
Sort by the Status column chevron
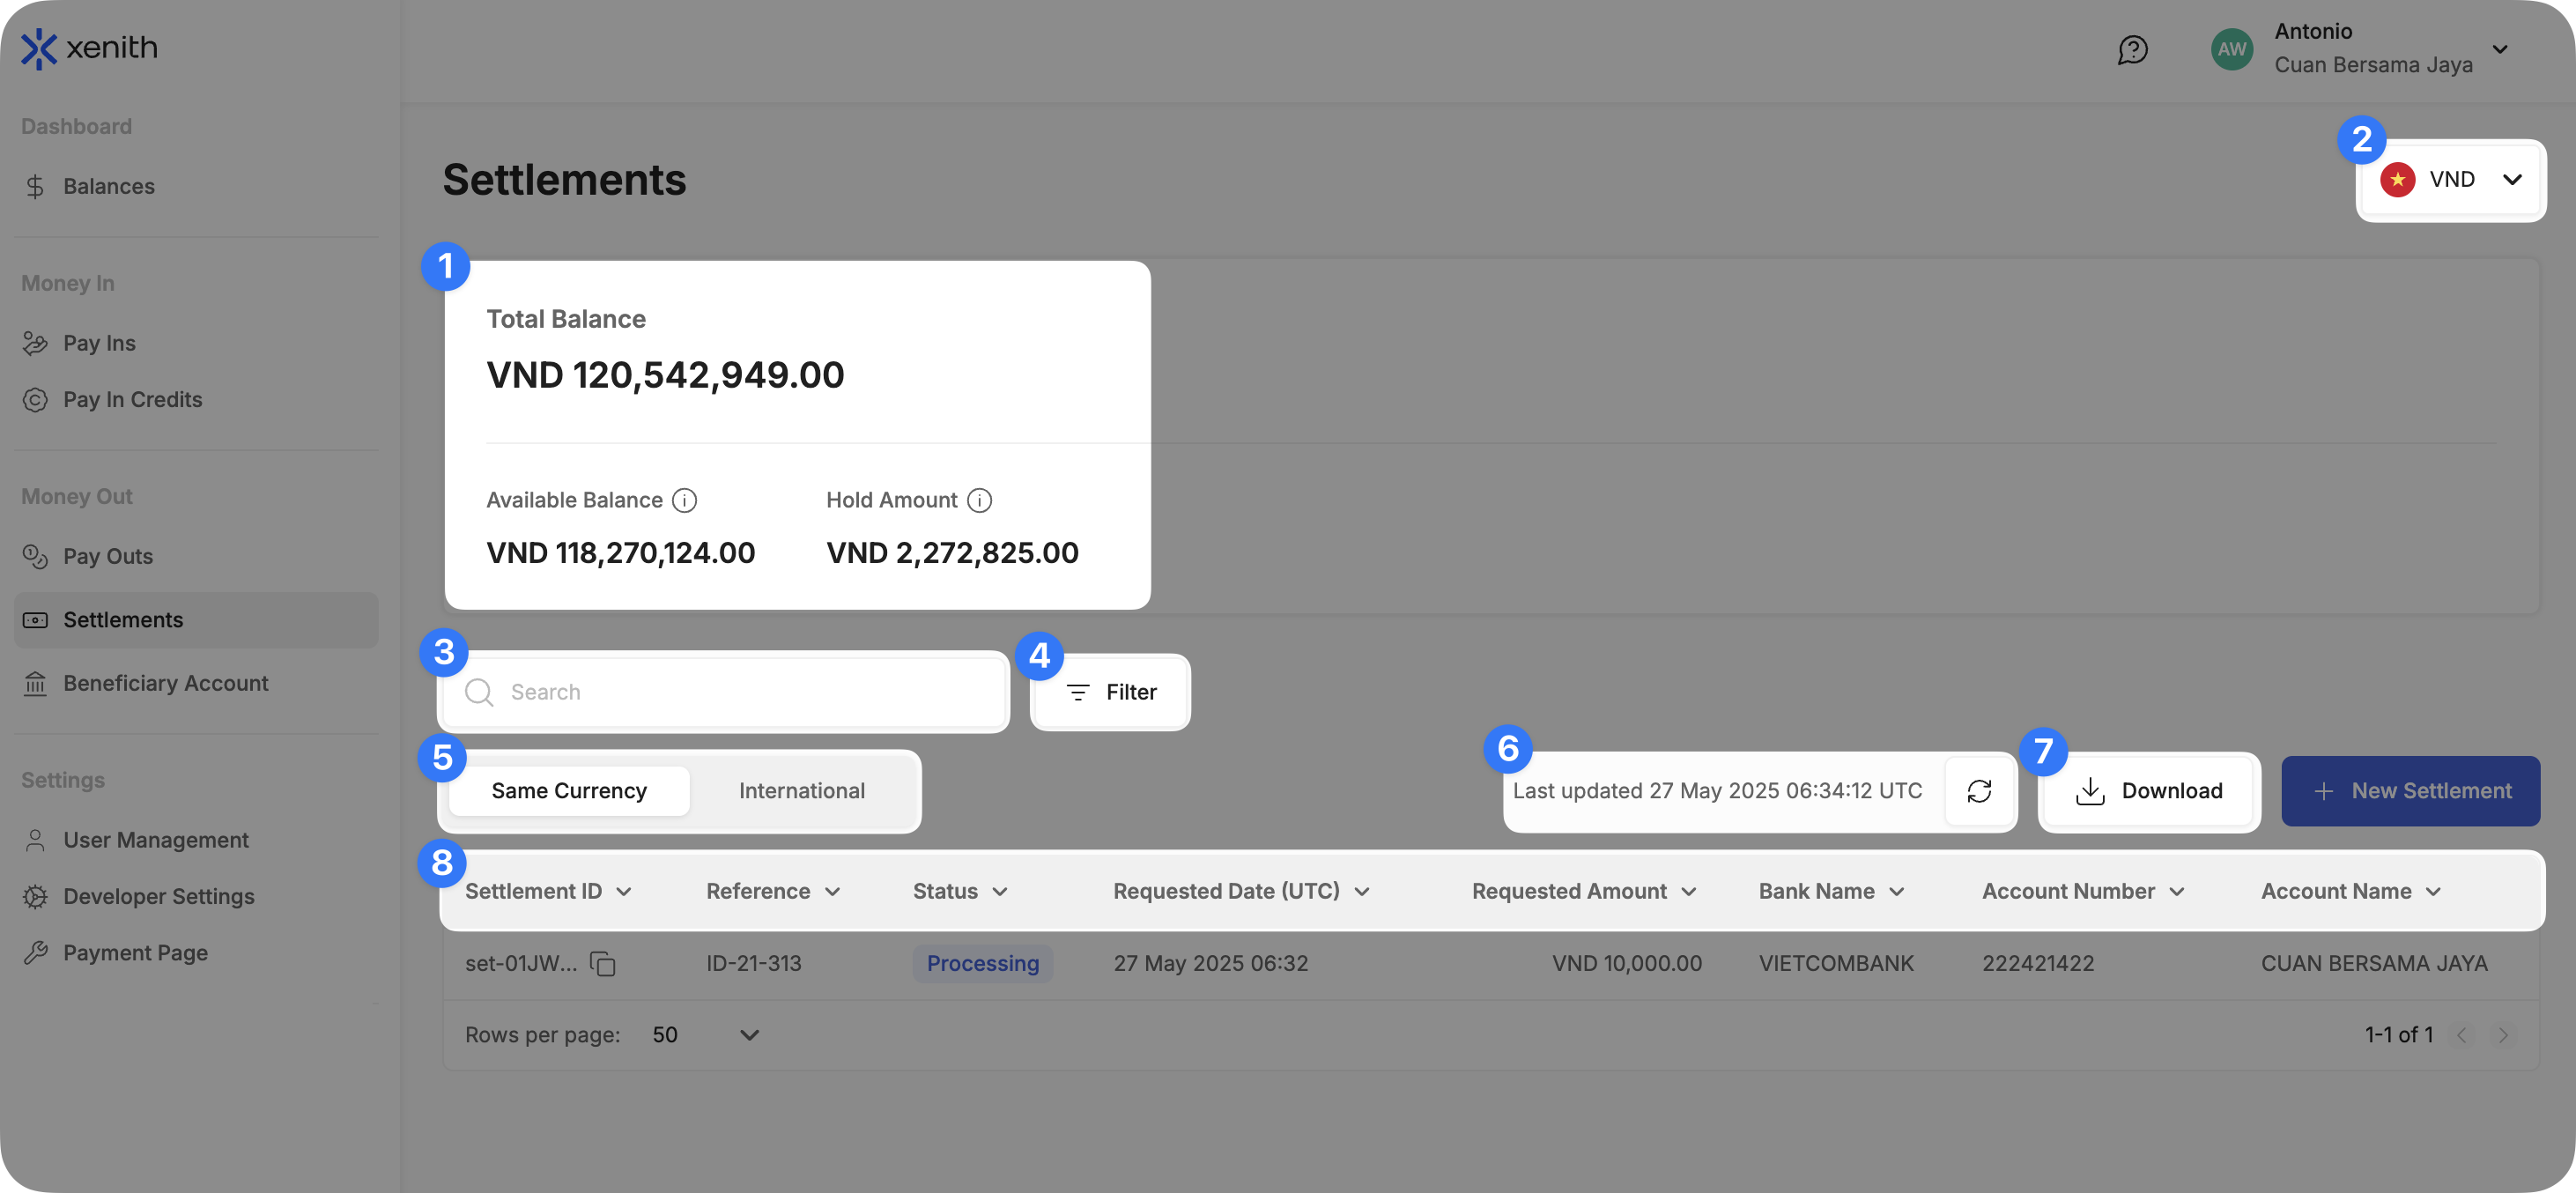pos(1000,892)
